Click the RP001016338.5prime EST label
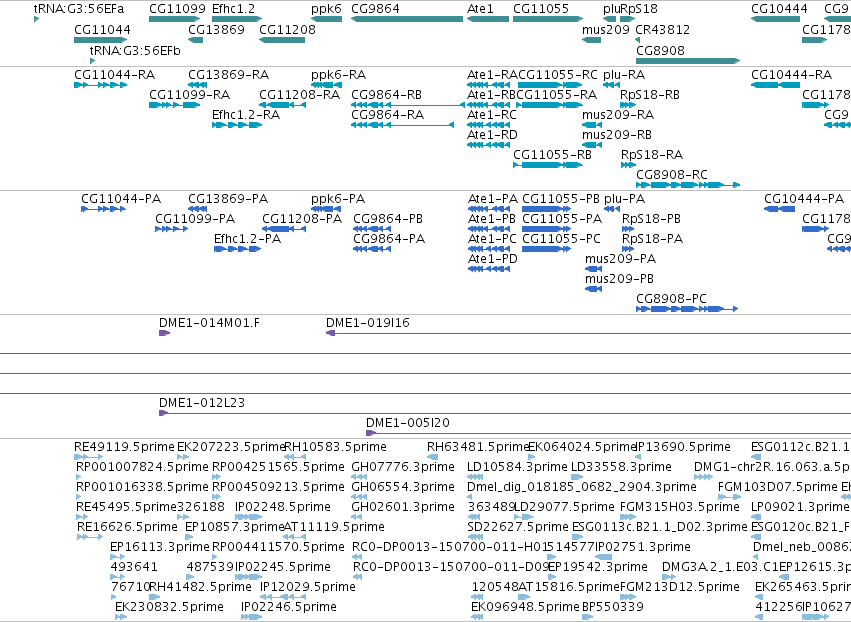This screenshot has width=851, height=622. click(x=142, y=487)
